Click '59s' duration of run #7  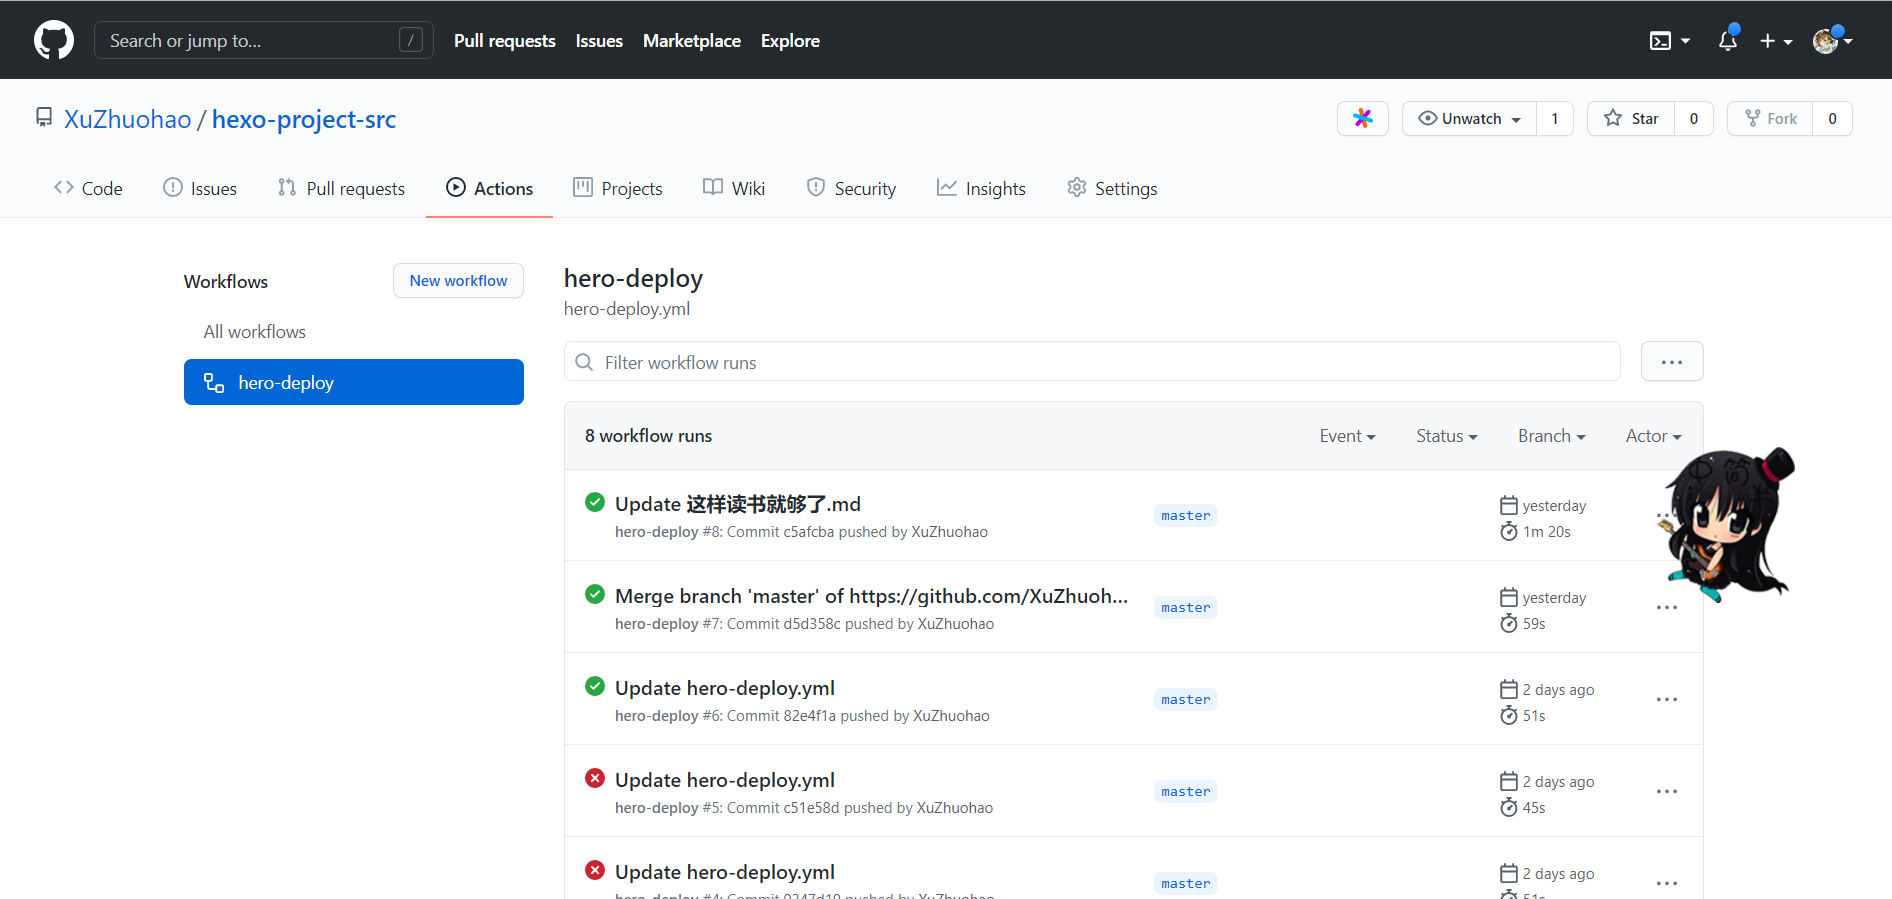pyautogui.click(x=1534, y=624)
